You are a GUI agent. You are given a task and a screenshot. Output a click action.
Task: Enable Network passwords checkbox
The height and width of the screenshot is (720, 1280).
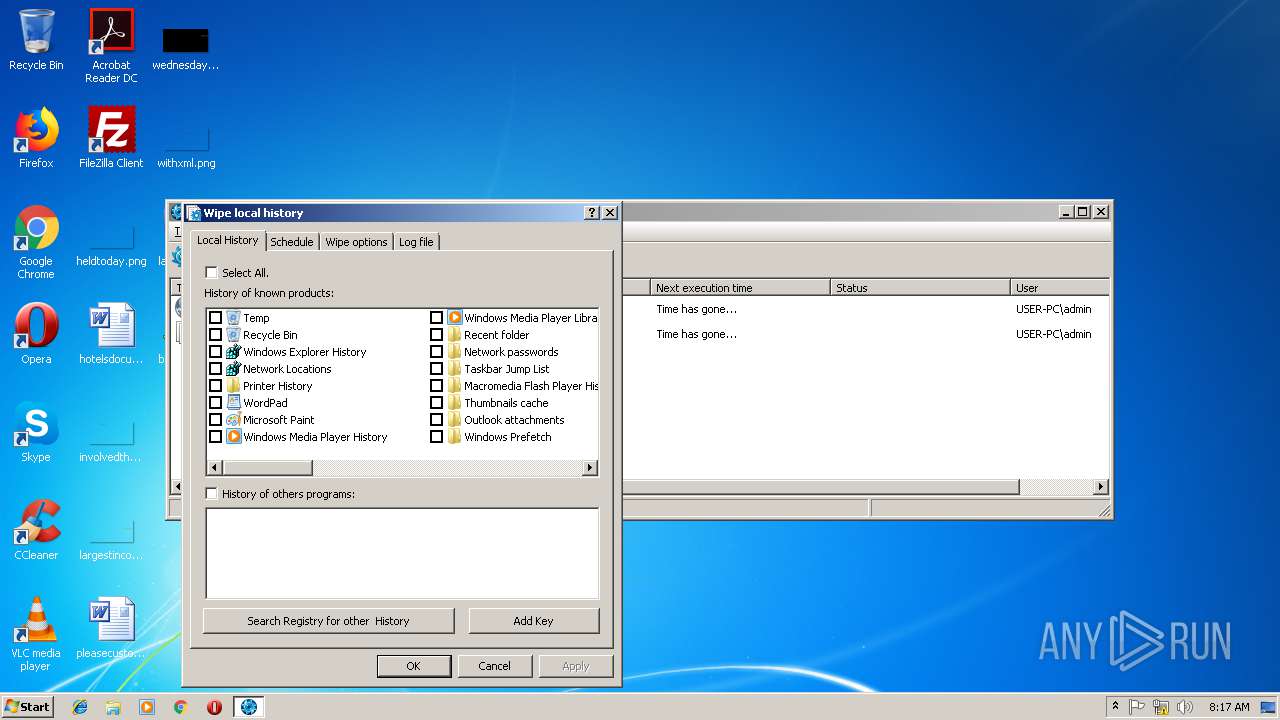pyautogui.click(x=436, y=352)
